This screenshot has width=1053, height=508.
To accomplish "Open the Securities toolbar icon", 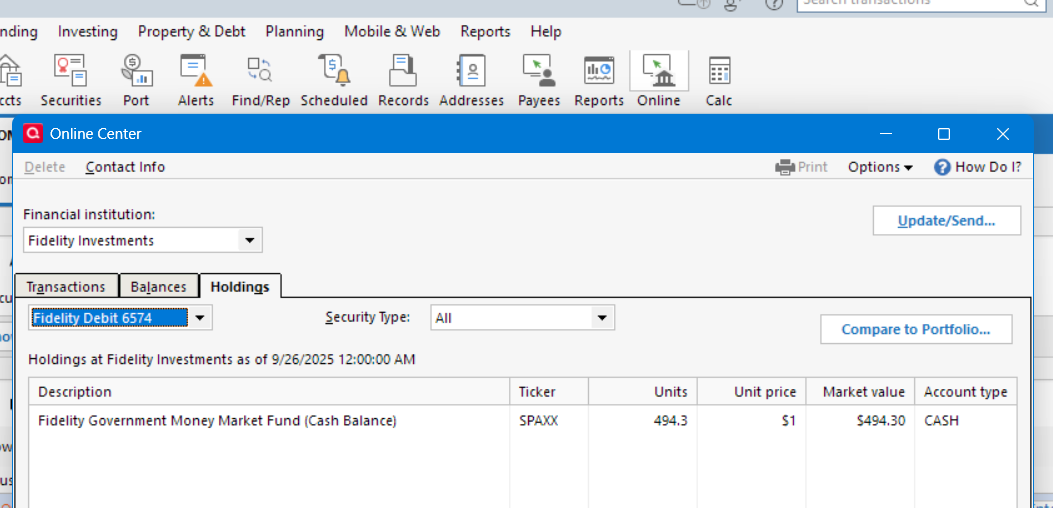I will coord(71,81).
